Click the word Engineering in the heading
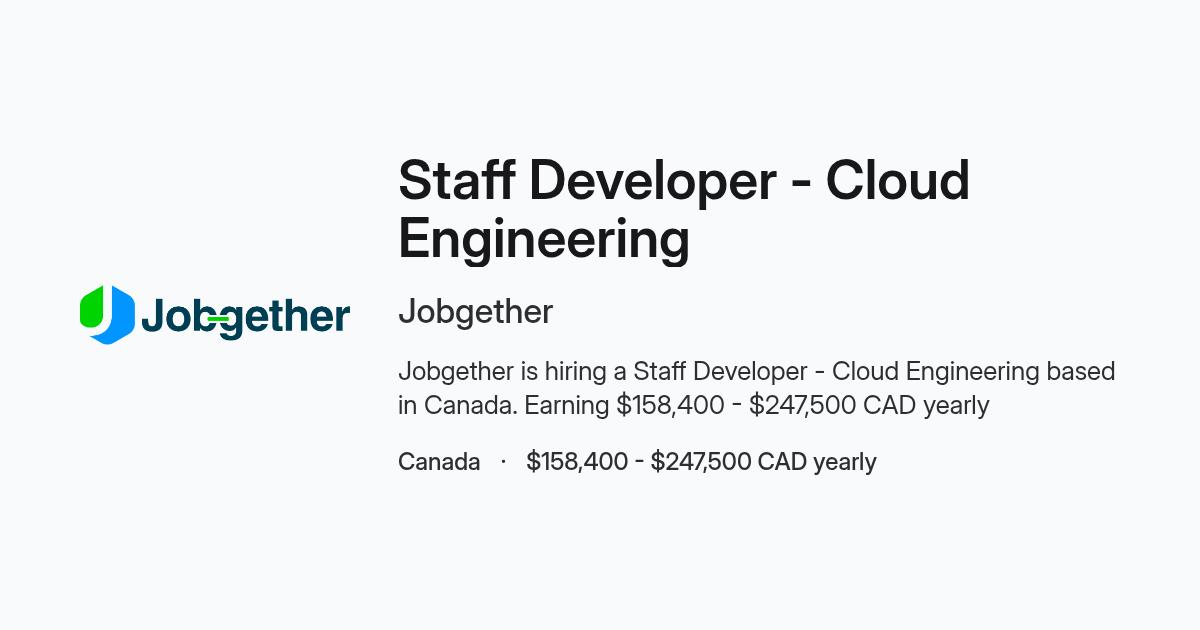This screenshot has height=630, width=1200. point(544,240)
